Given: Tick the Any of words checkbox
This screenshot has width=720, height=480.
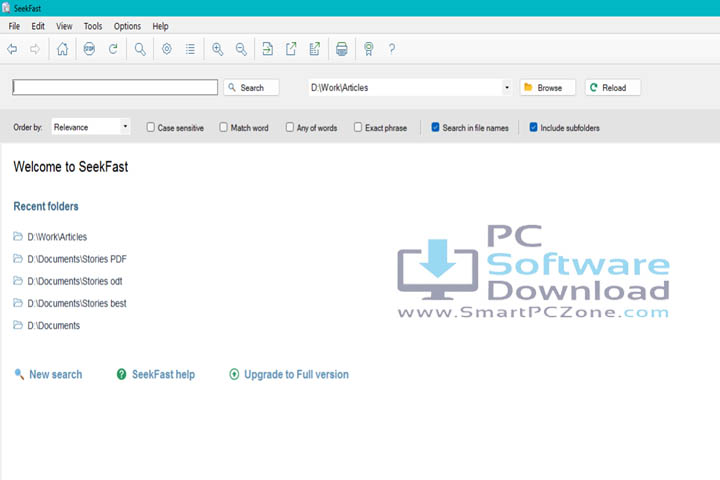Looking at the screenshot, I should [290, 127].
